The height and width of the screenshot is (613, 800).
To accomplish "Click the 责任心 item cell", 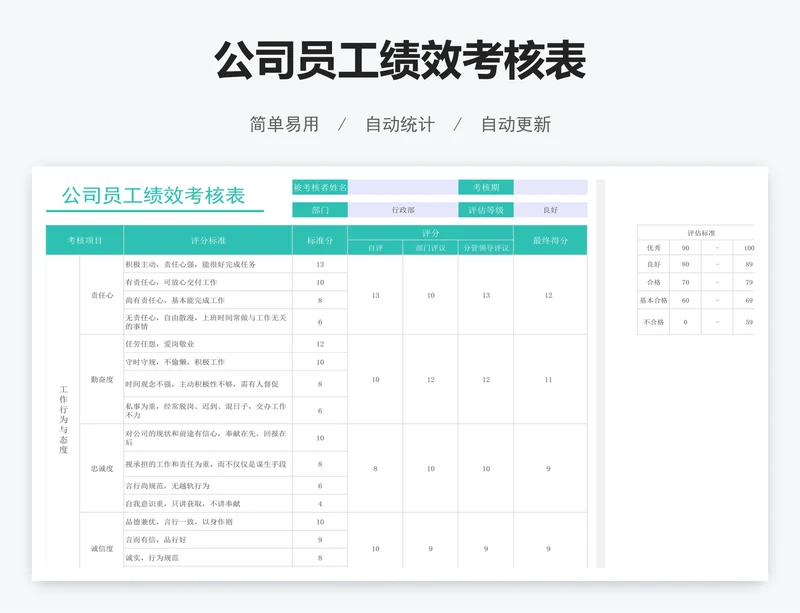I will click(x=102, y=295).
